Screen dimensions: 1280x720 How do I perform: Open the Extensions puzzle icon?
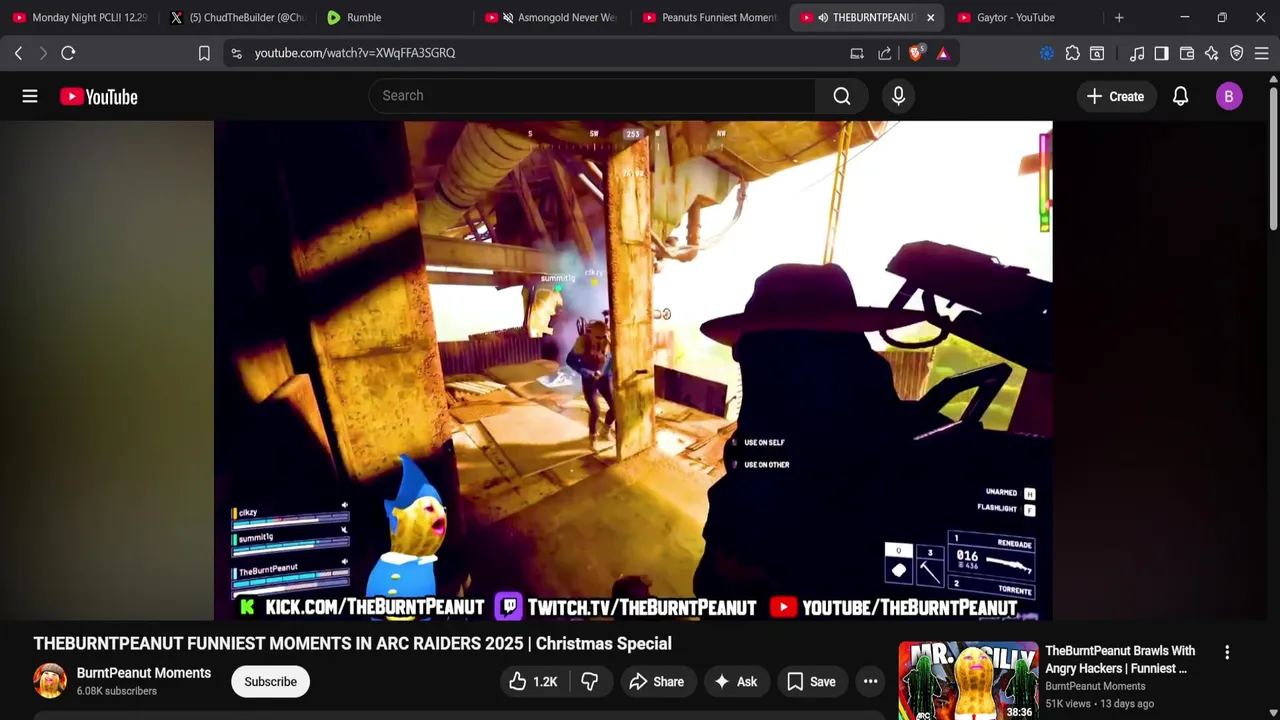click(x=1073, y=53)
